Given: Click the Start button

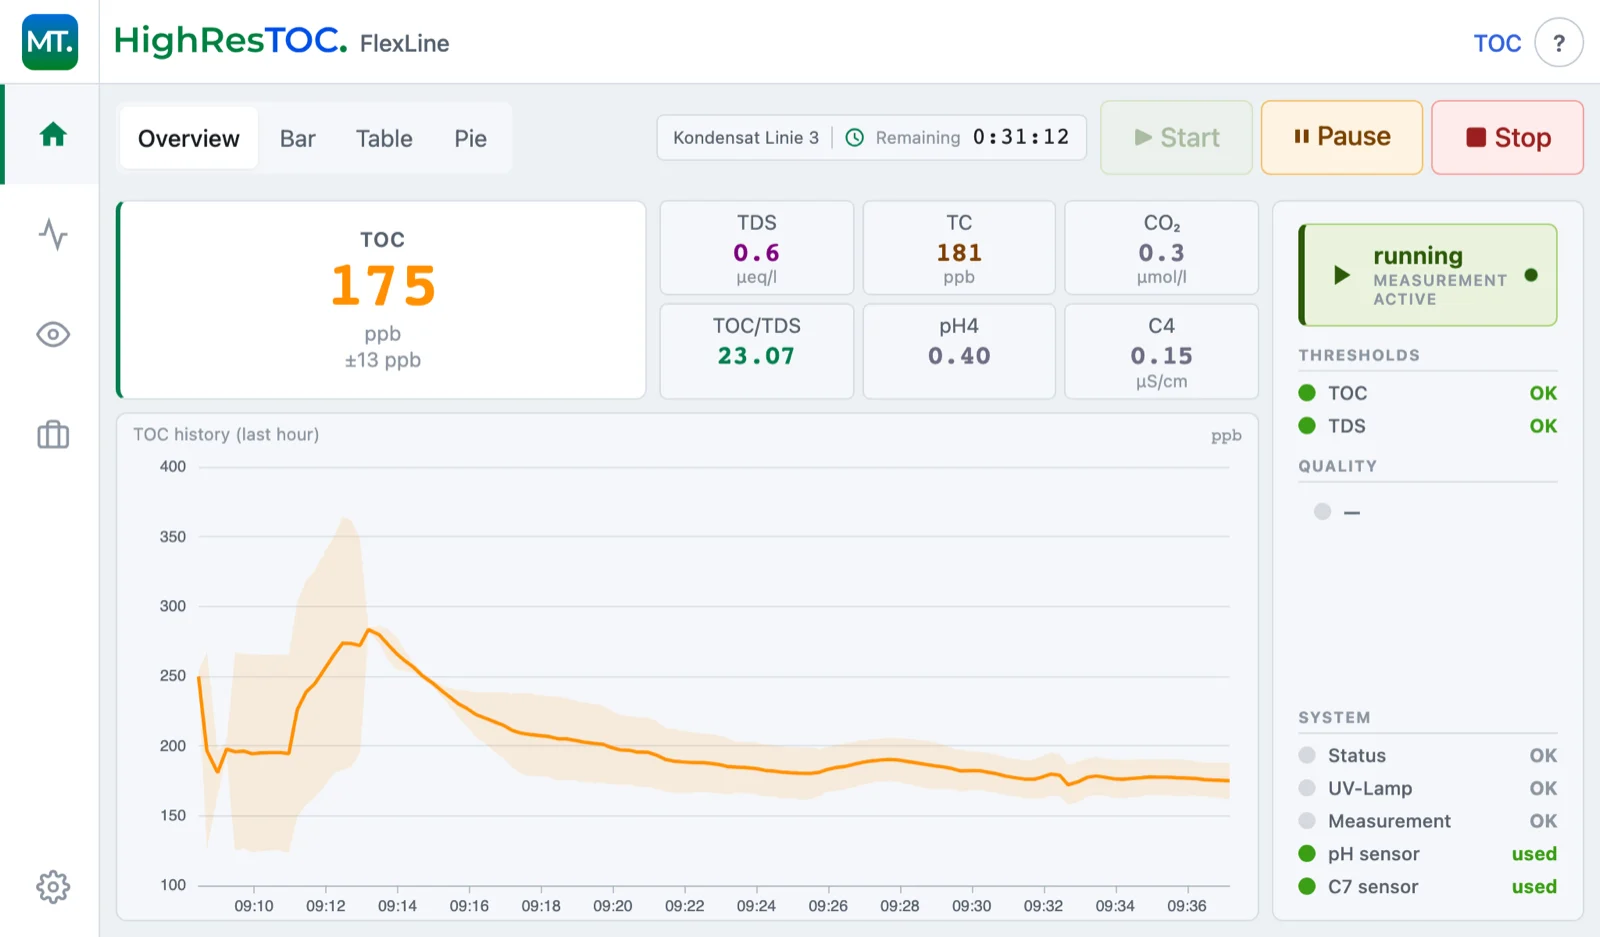Looking at the screenshot, I should 1176,137.
